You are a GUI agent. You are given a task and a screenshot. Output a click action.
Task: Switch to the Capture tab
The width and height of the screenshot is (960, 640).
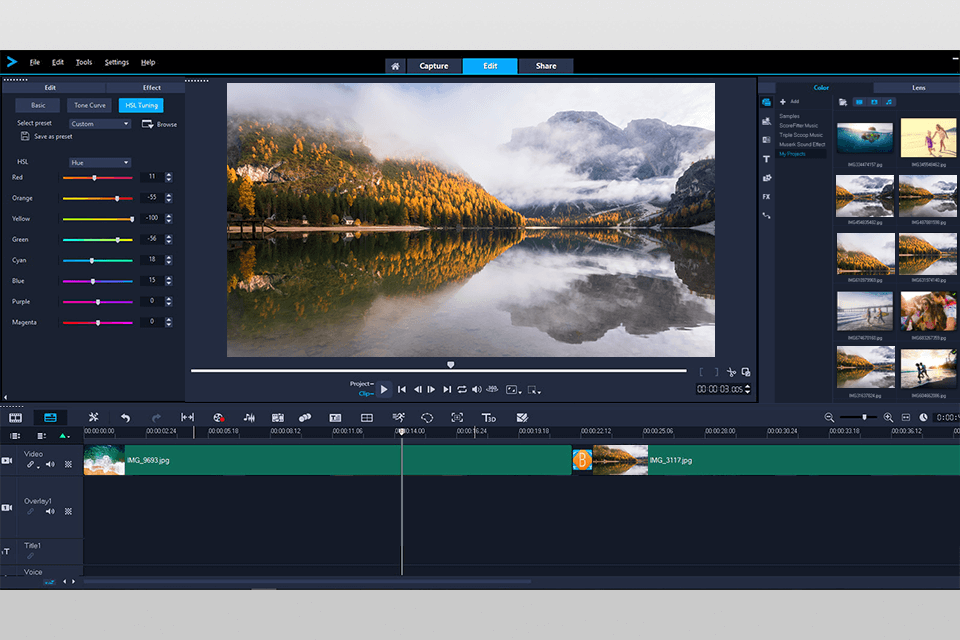click(x=434, y=66)
